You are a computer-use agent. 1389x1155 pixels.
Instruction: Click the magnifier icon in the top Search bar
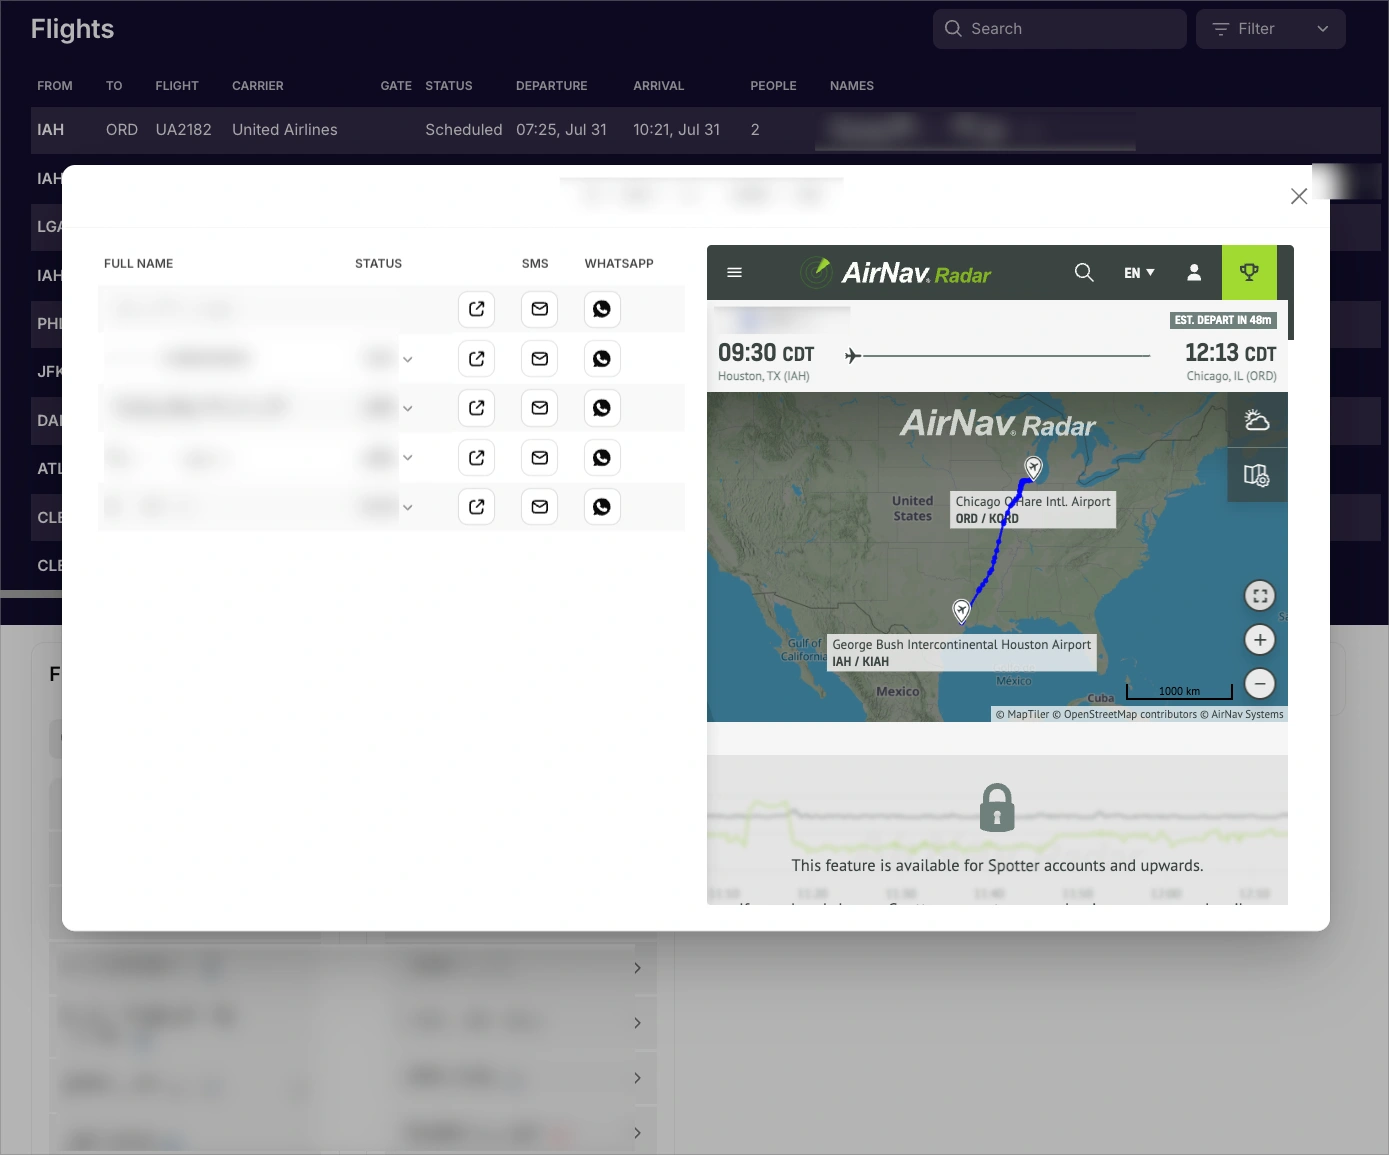pyautogui.click(x=953, y=28)
